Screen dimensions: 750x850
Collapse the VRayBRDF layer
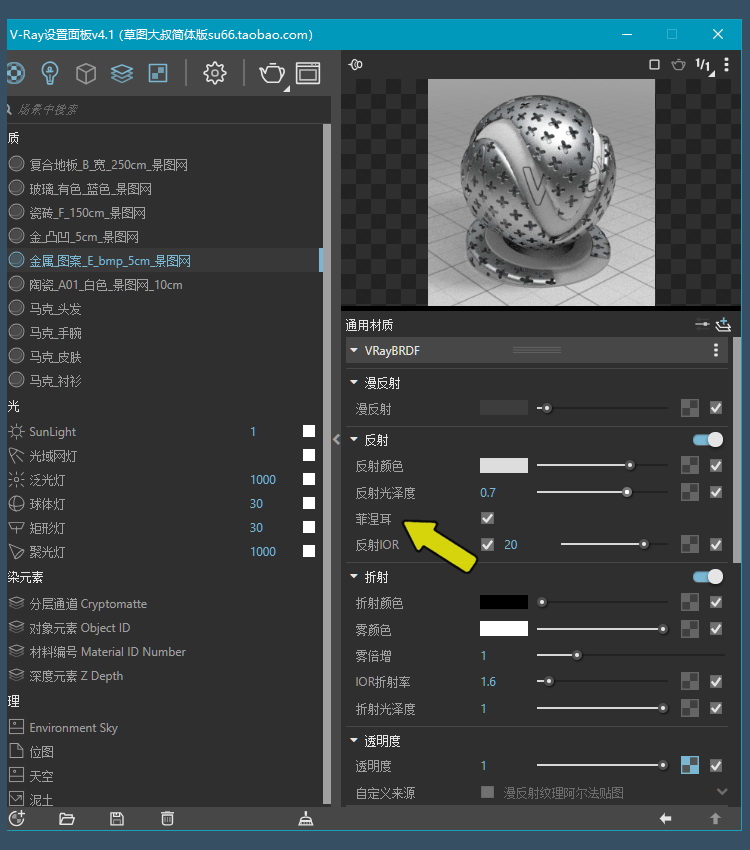354,351
